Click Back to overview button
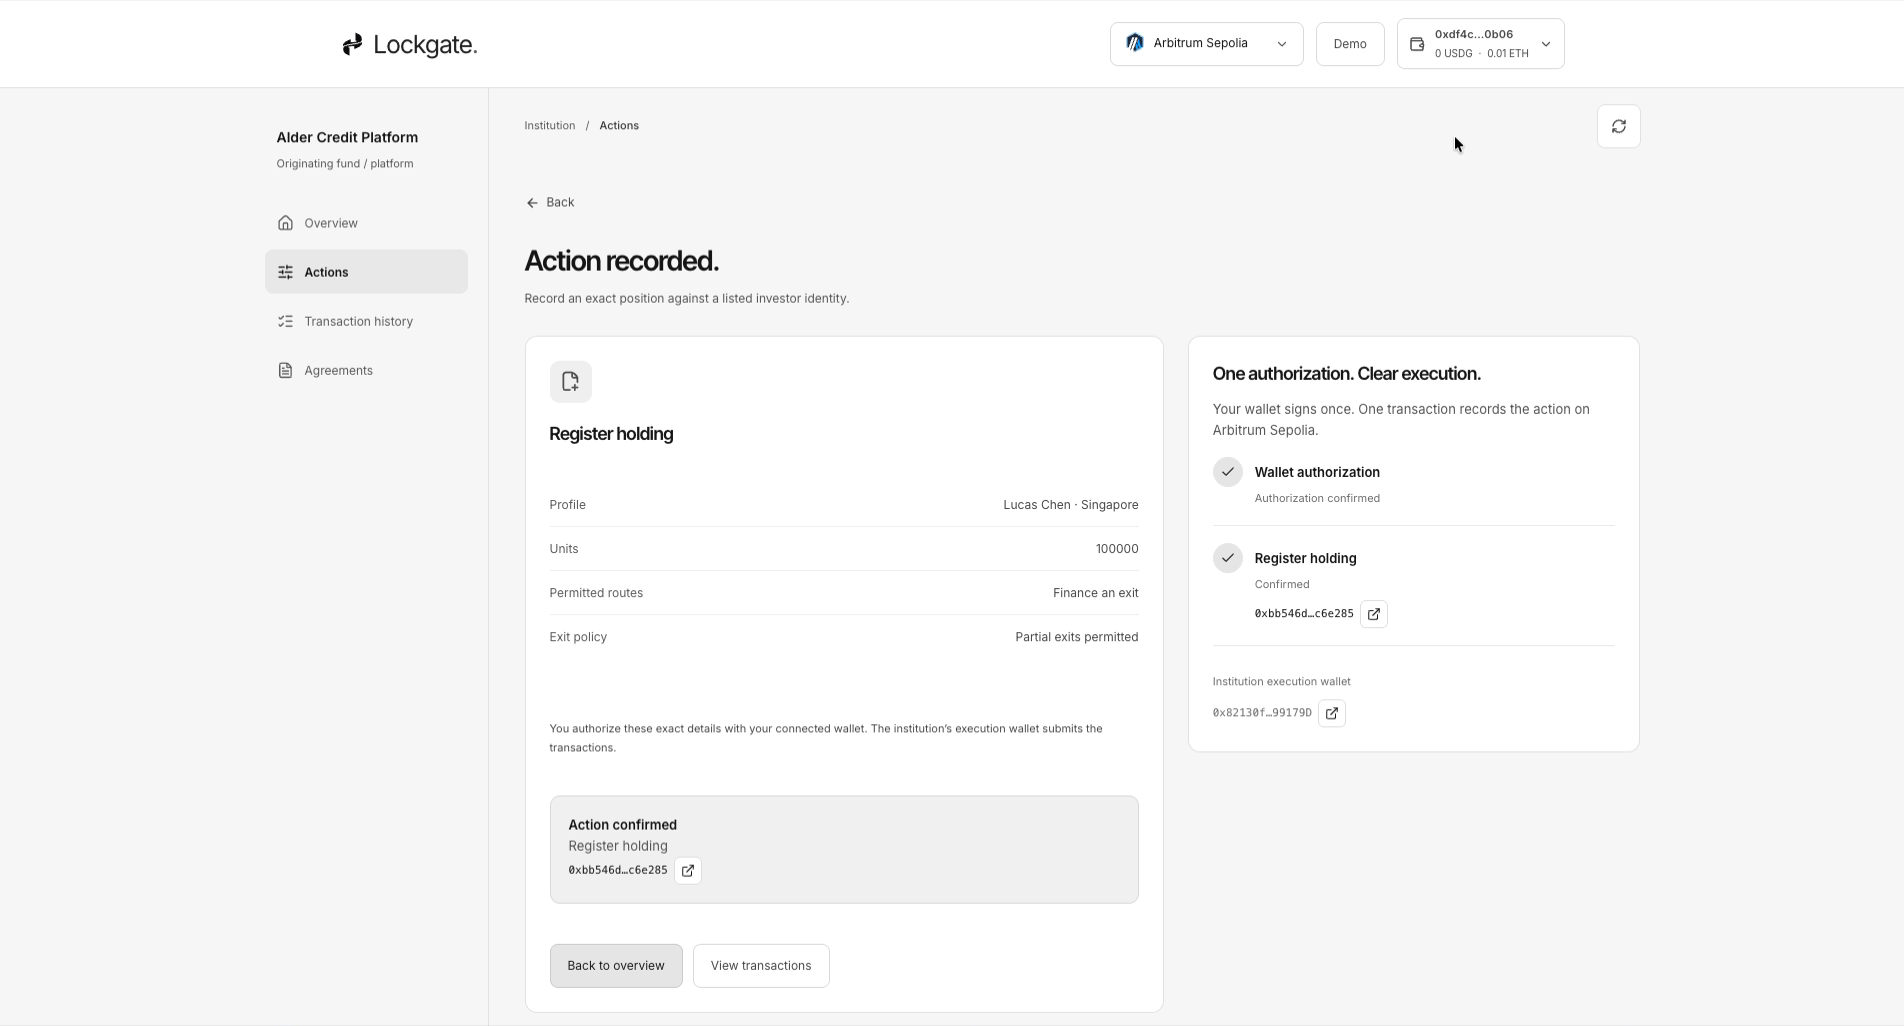The width and height of the screenshot is (1904, 1026). click(x=616, y=966)
